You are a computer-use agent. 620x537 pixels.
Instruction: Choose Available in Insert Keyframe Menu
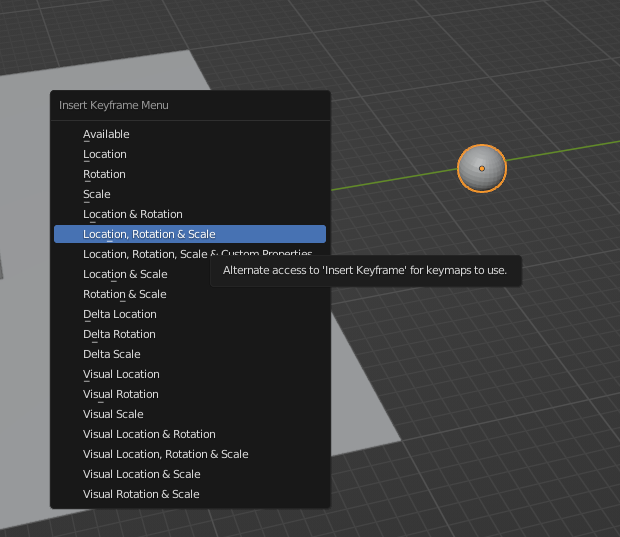pos(190,134)
